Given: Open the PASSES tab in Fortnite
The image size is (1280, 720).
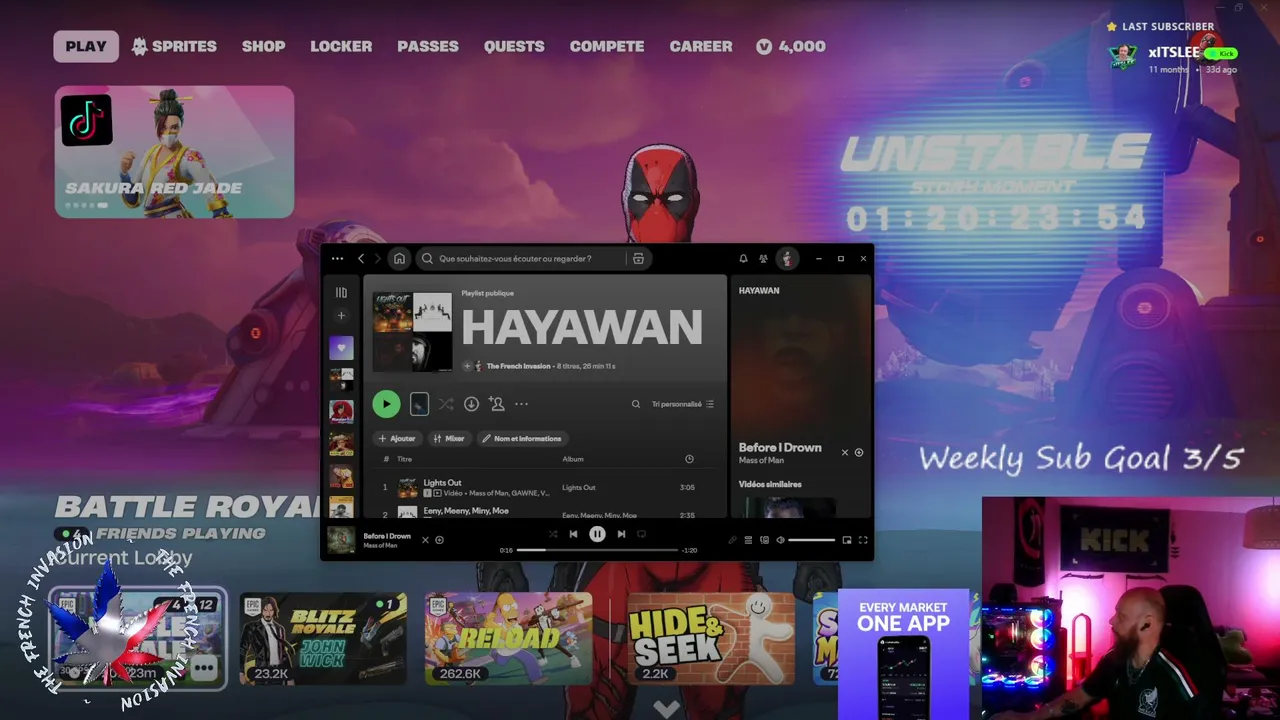Looking at the screenshot, I should [428, 46].
